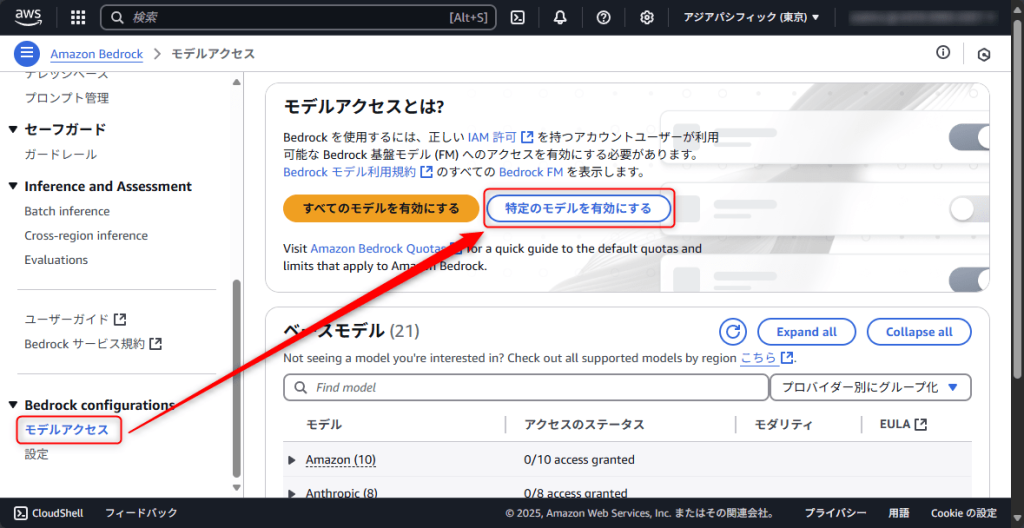
Task: Open the Asia Pacific (Tokyo) region dropdown
Action: [751, 18]
